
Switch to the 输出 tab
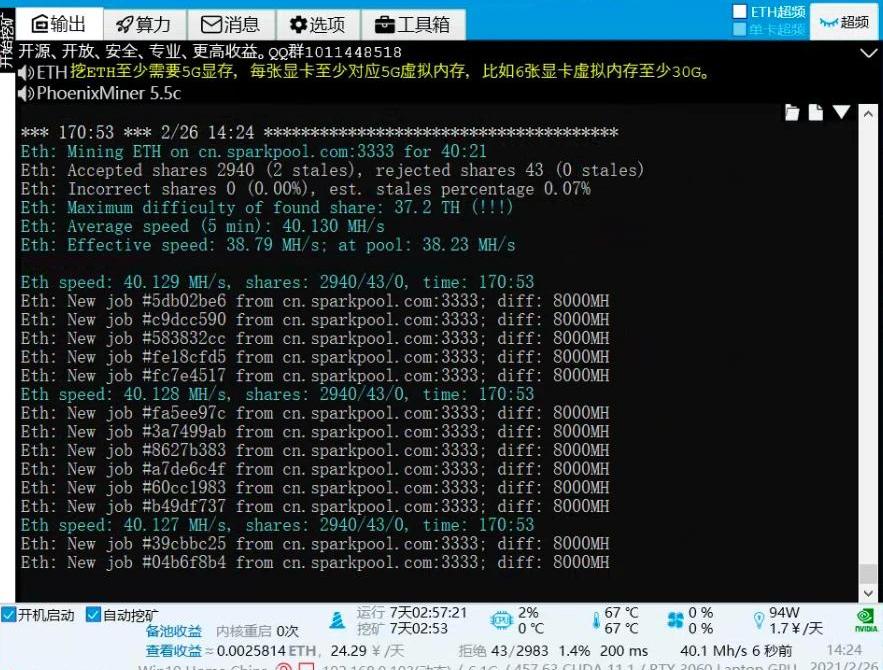tap(59, 24)
